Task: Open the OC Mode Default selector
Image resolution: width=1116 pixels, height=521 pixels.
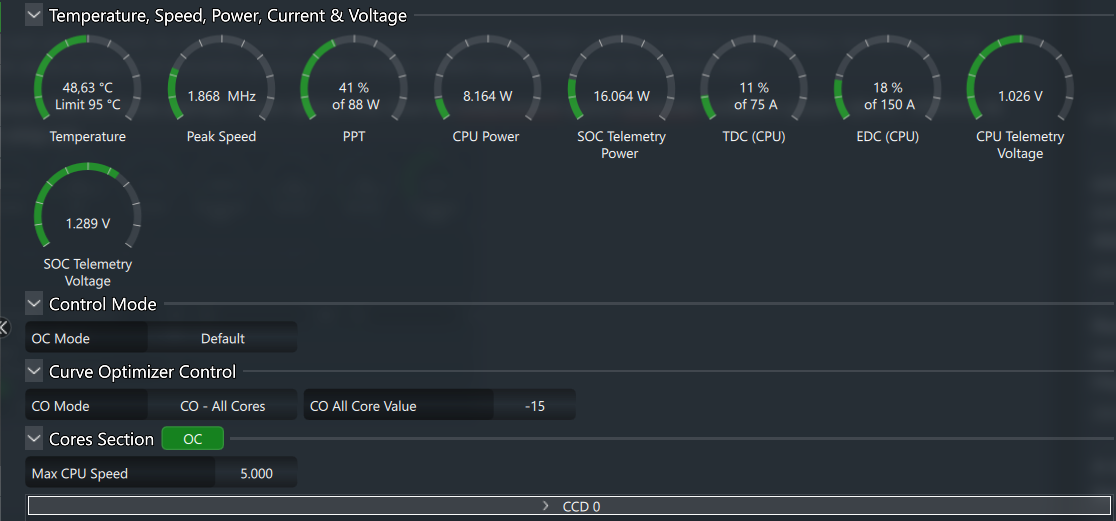Action: point(222,338)
